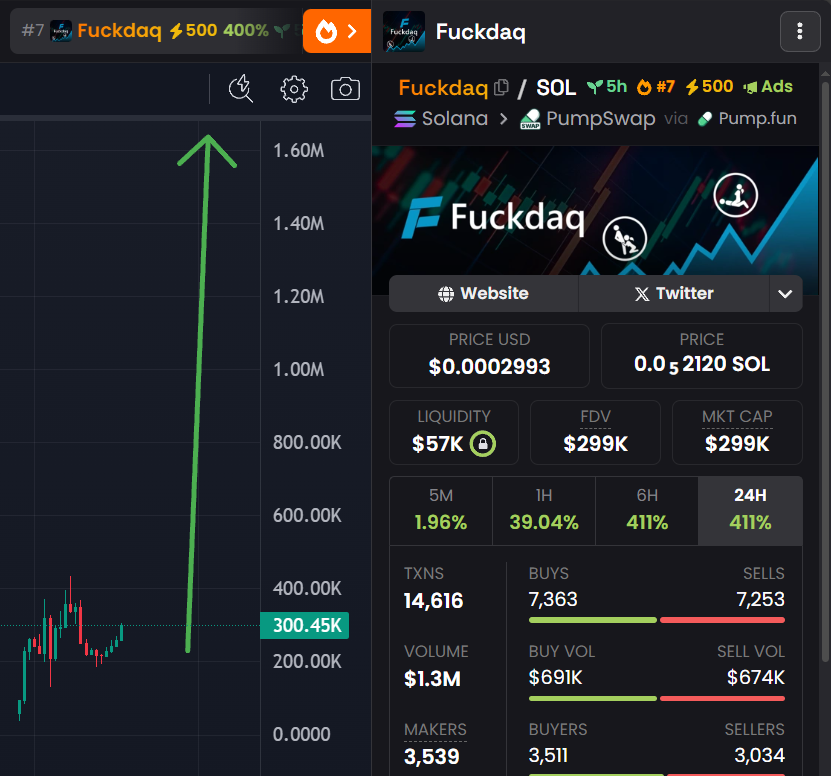The height and width of the screenshot is (776, 831).
Task: Open chart settings gear icon
Action: click(x=294, y=89)
